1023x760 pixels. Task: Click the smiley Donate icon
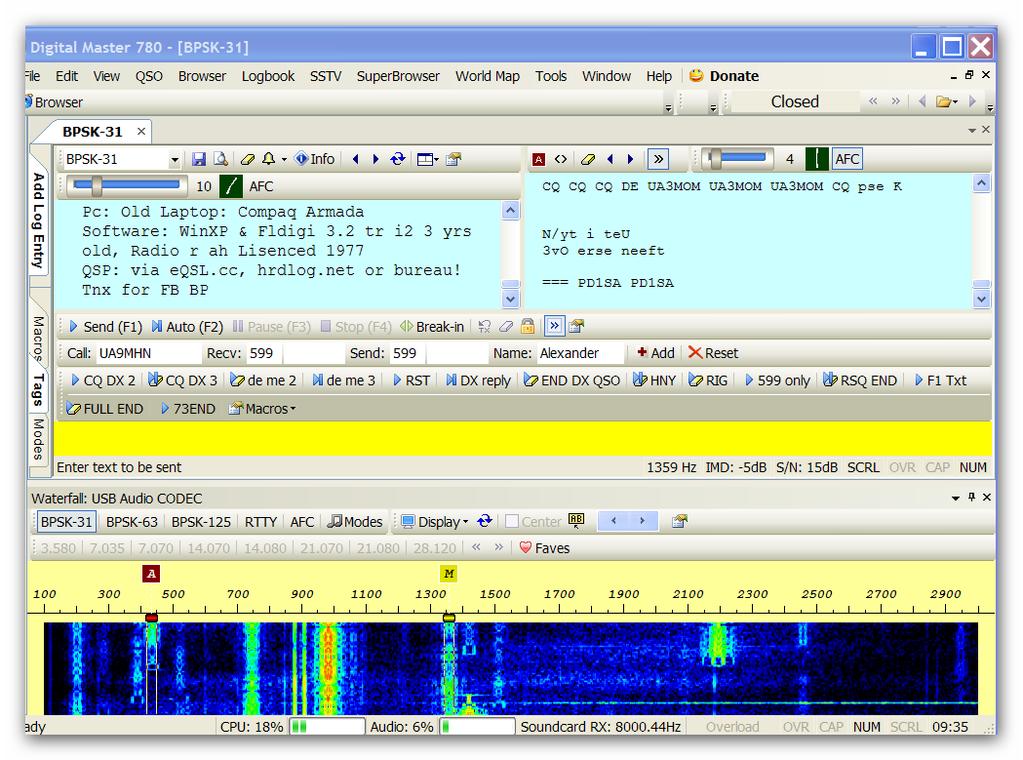click(696, 76)
